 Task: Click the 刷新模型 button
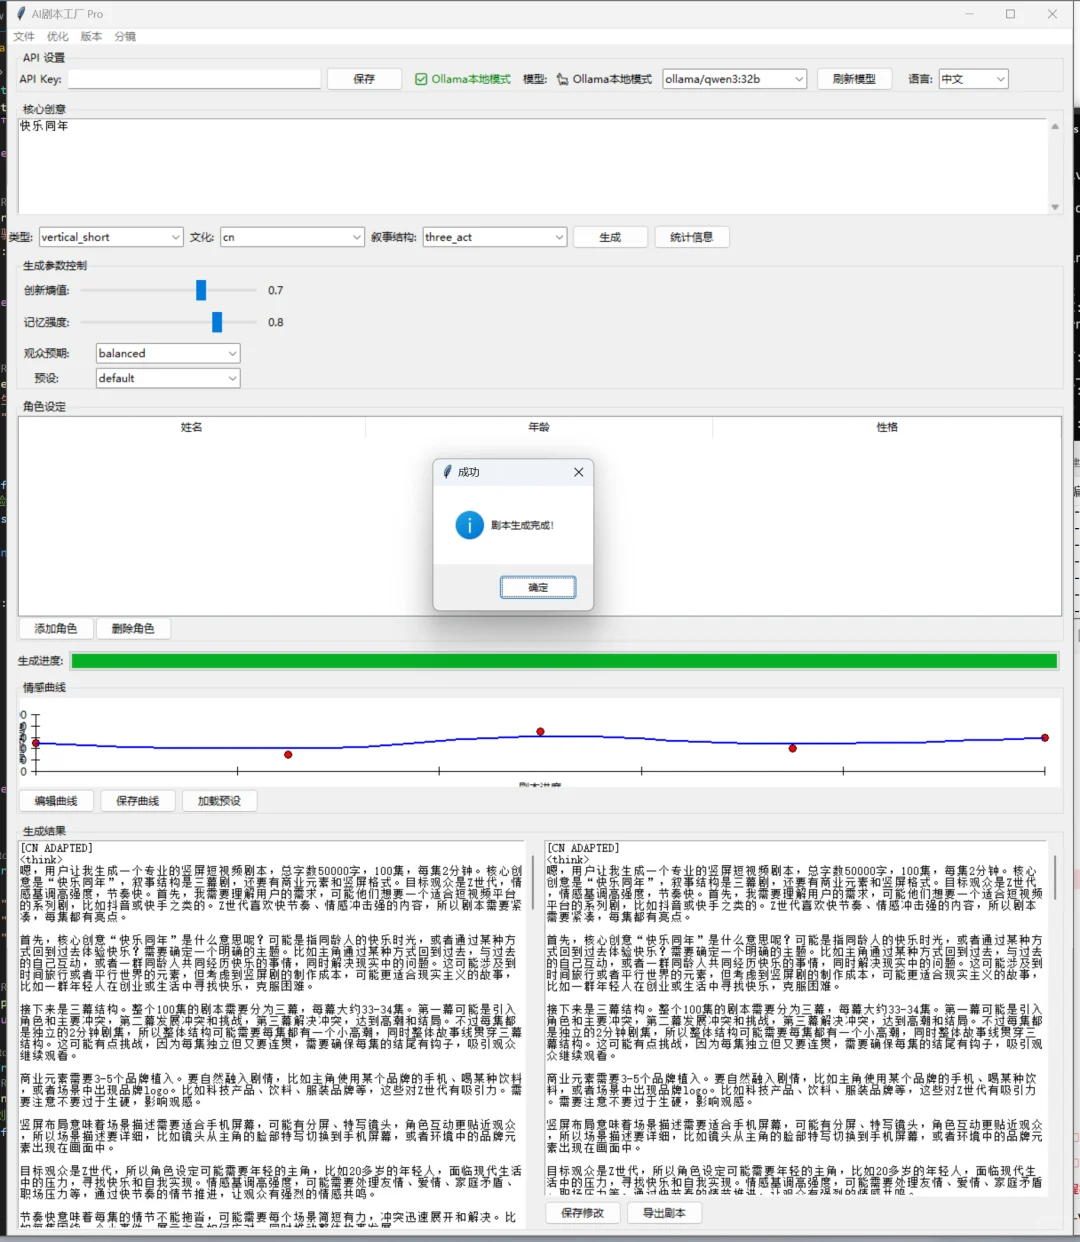(x=854, y=79)
